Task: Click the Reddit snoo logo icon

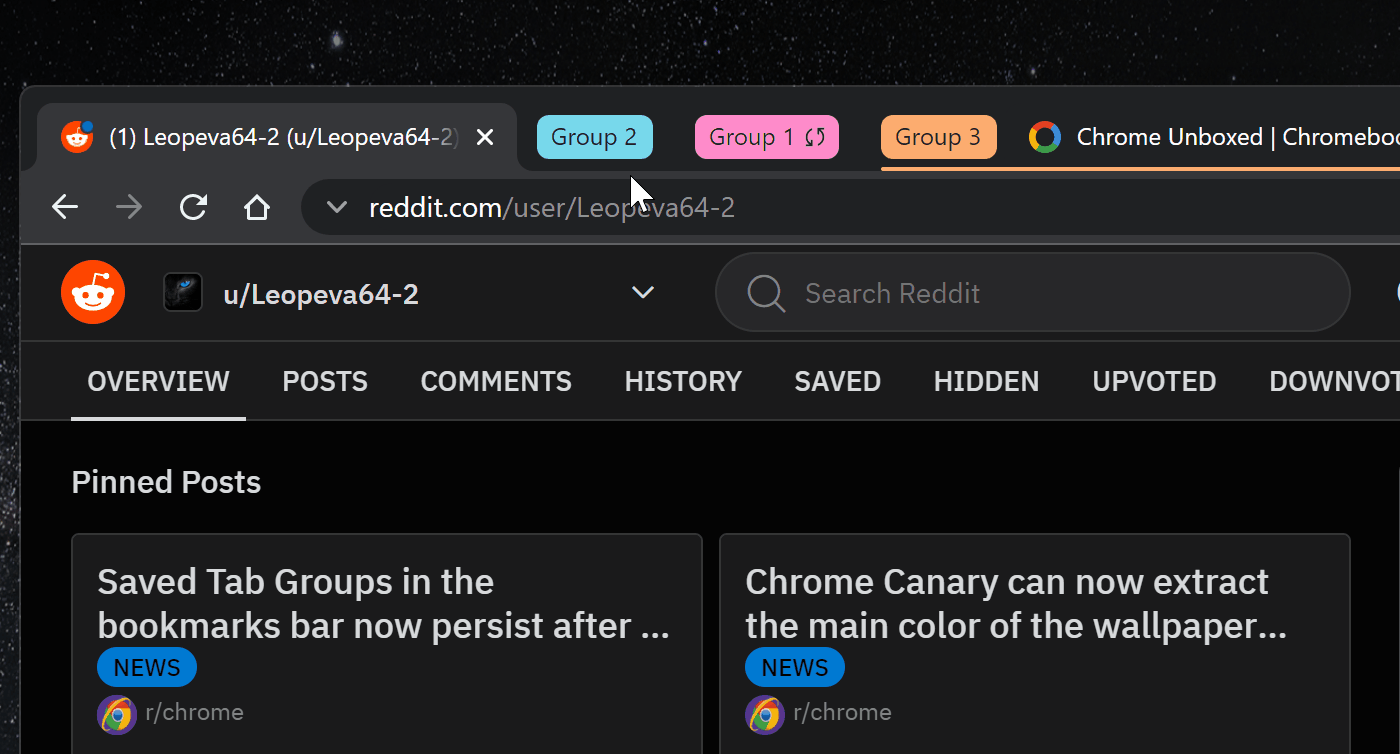Action: point(92,292)
